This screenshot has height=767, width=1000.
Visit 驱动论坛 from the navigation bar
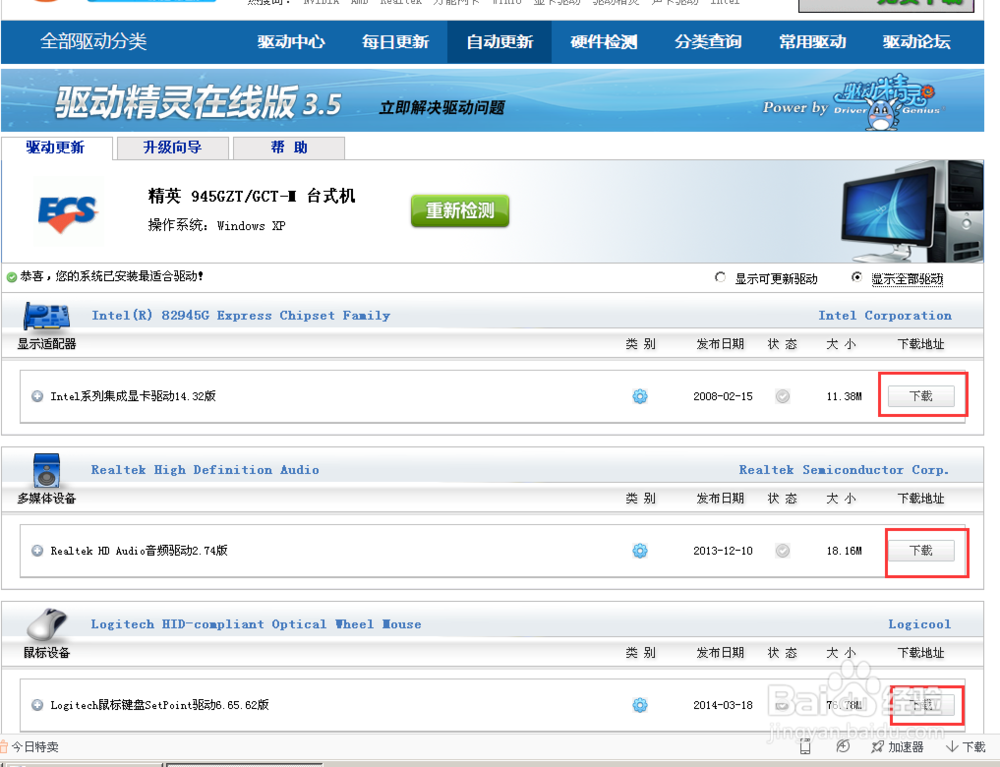(x=916, y=42)
